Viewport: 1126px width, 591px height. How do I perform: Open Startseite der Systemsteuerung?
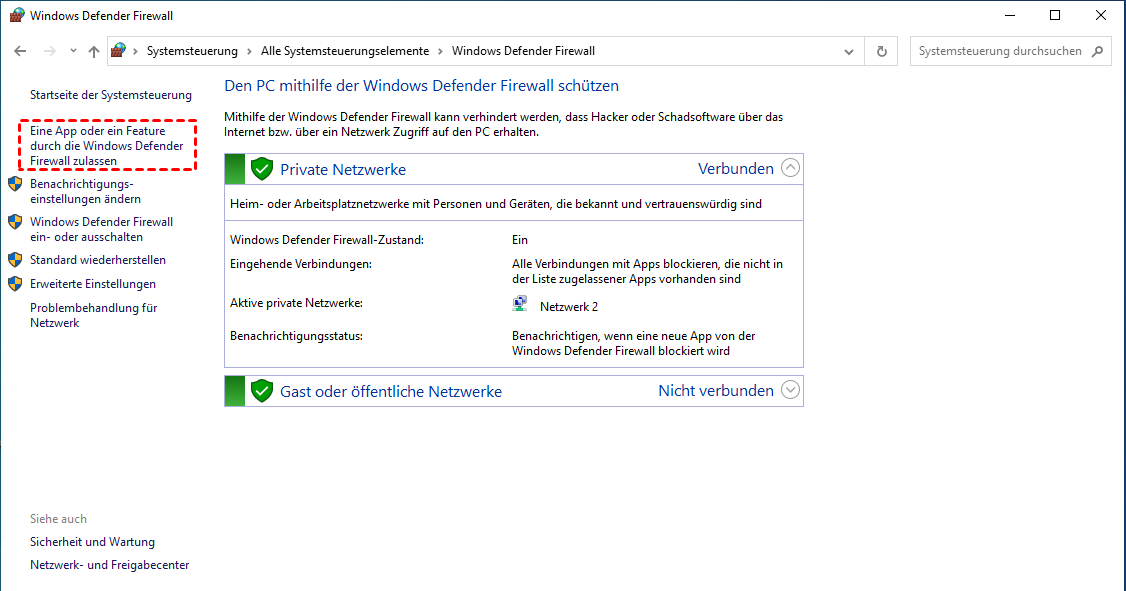[x=110, y=95]
